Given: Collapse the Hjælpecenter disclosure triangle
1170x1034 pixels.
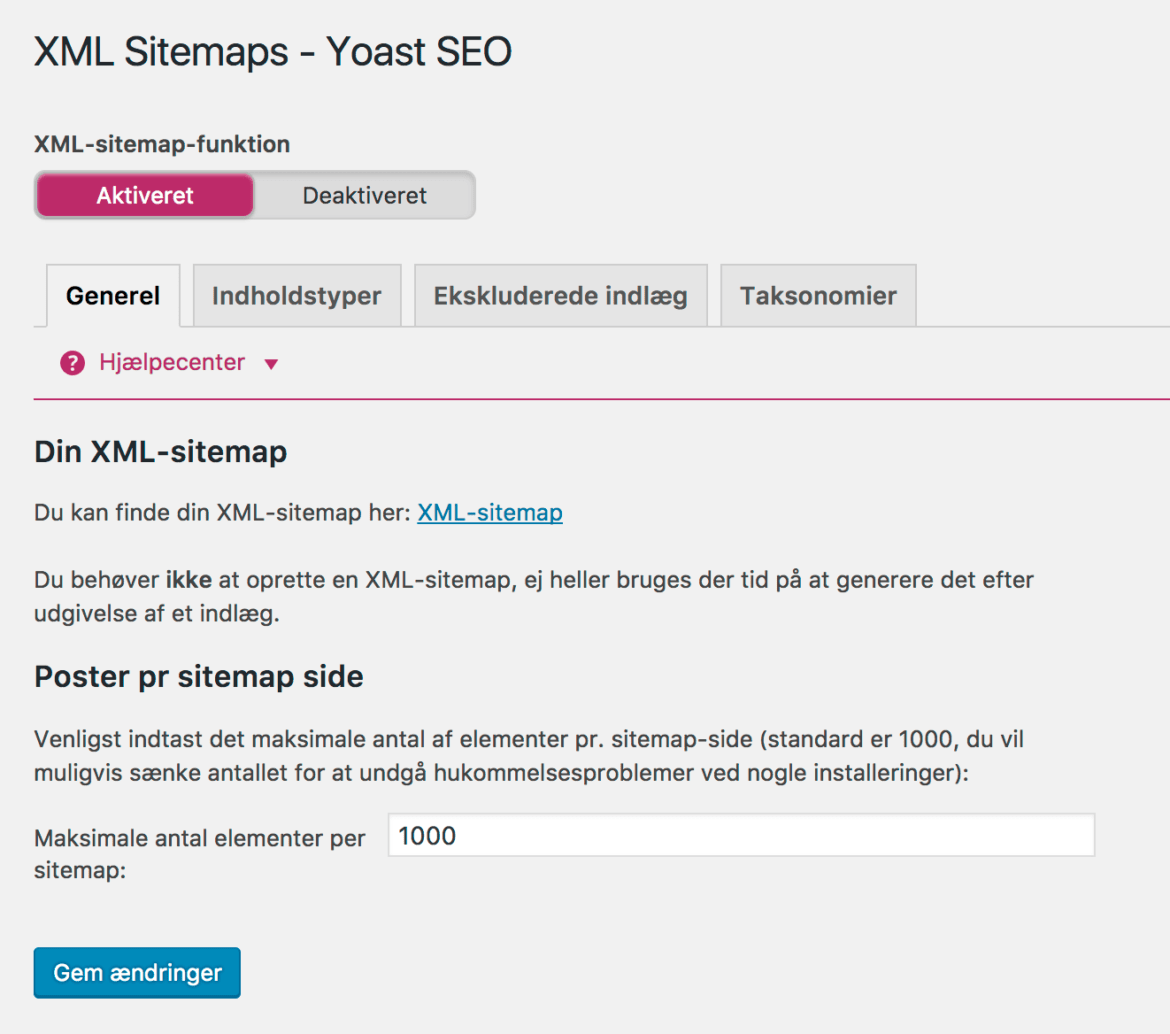Looking at the screenshot, I should tap(270, 363).
